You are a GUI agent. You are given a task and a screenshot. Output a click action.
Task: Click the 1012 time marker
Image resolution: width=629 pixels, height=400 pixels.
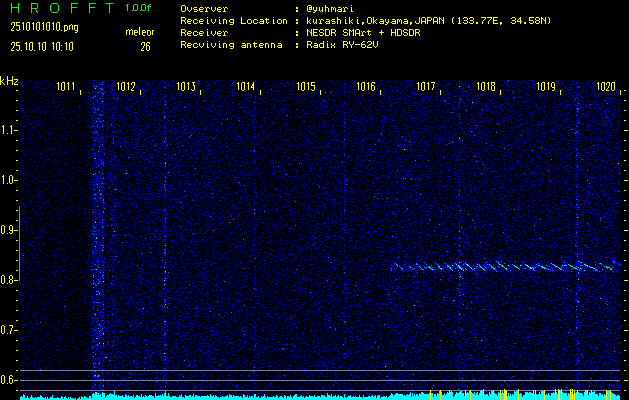[126, 86]
